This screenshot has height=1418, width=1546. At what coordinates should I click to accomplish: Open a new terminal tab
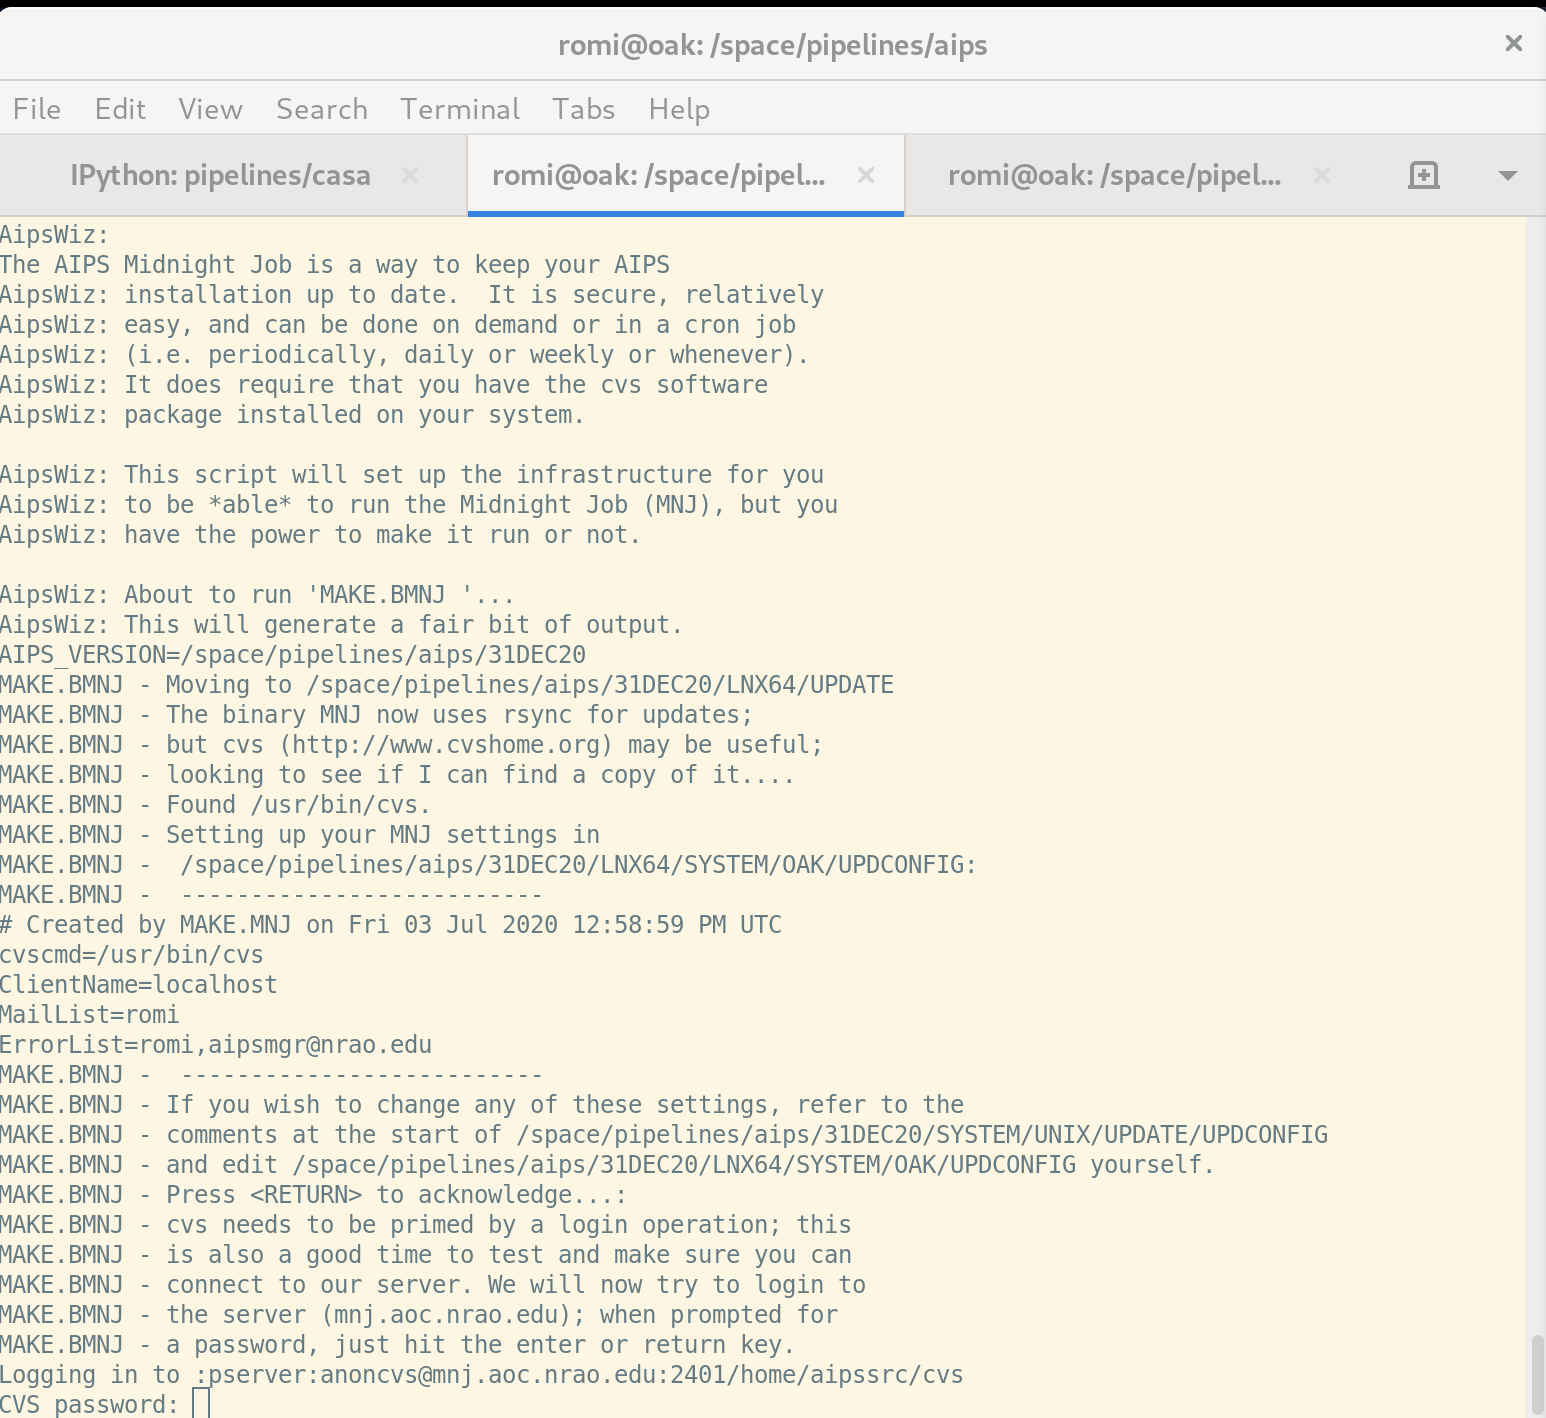1423,176
